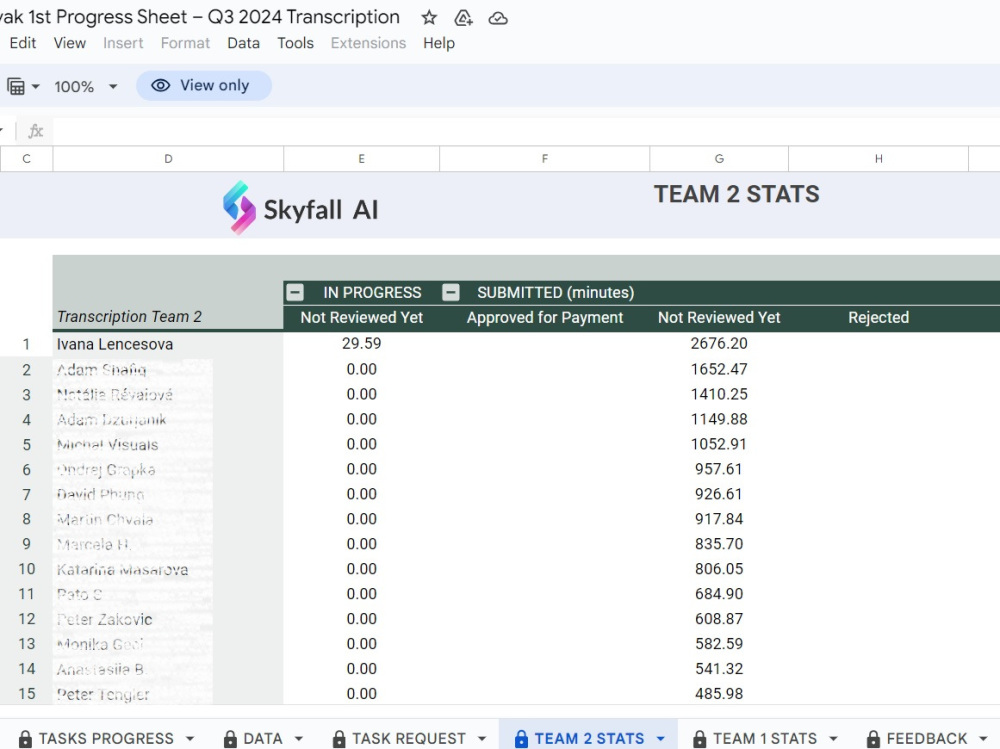Open the Insert menu
Viewport: 1000px width, 749px height.
click(x=123, y=43)
